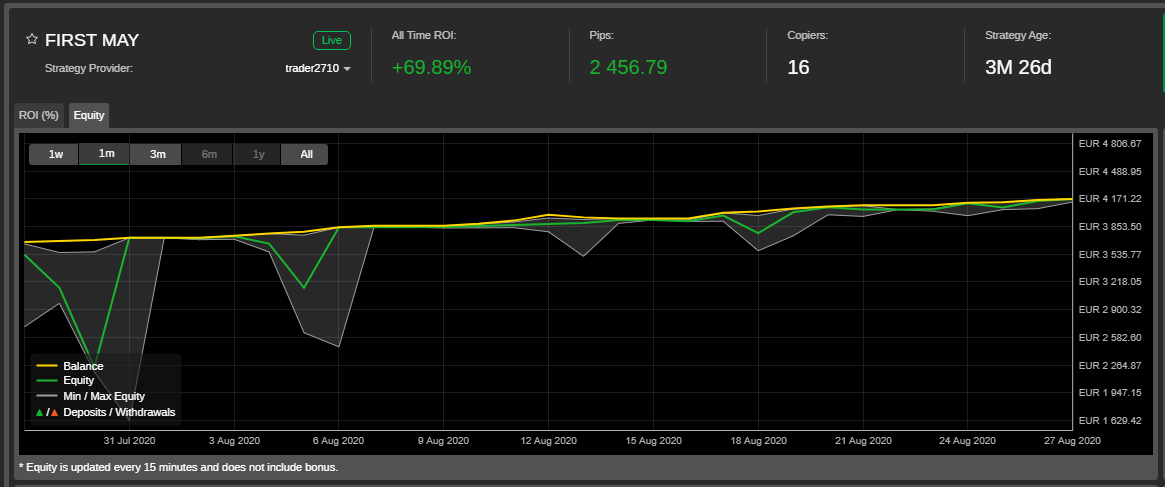The width and height of the screenshot is (1165, 487).
Task: Click the 12 Aug 2020 axis date
Action: click(548, 441)
